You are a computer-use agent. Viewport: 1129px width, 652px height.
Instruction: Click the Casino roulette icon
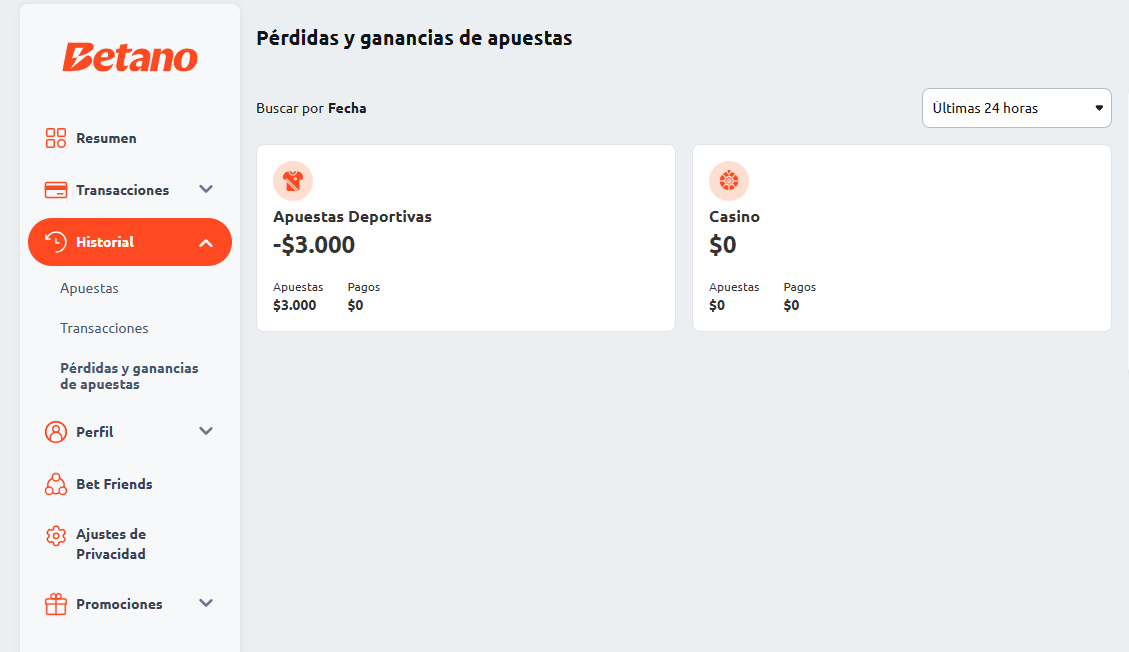729,181
